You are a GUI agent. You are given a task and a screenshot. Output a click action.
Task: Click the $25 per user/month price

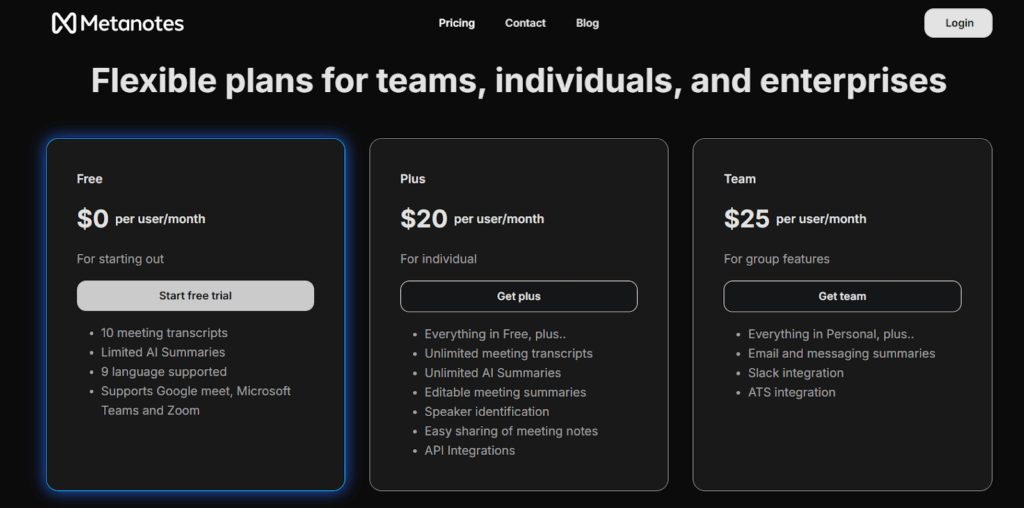[x=795, y=219]
